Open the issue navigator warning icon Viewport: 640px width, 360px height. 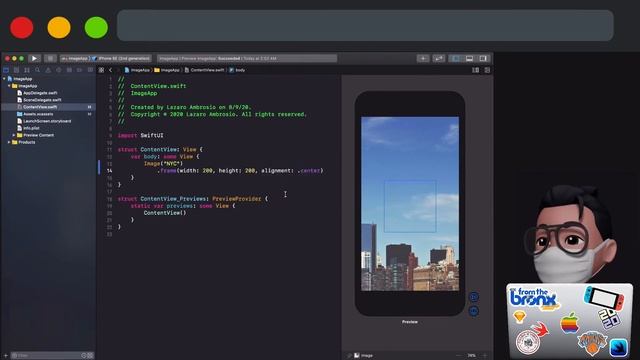pyautogui.click(x=48, y=70)
